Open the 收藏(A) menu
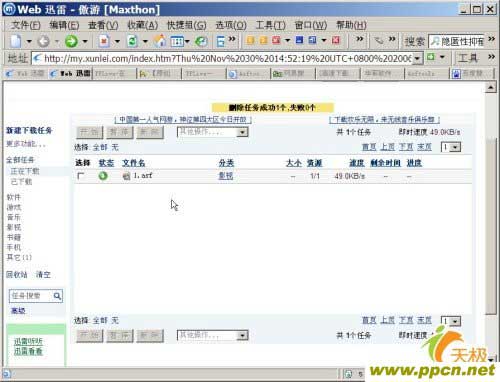 pyautogui.click(x=142, y=25)
